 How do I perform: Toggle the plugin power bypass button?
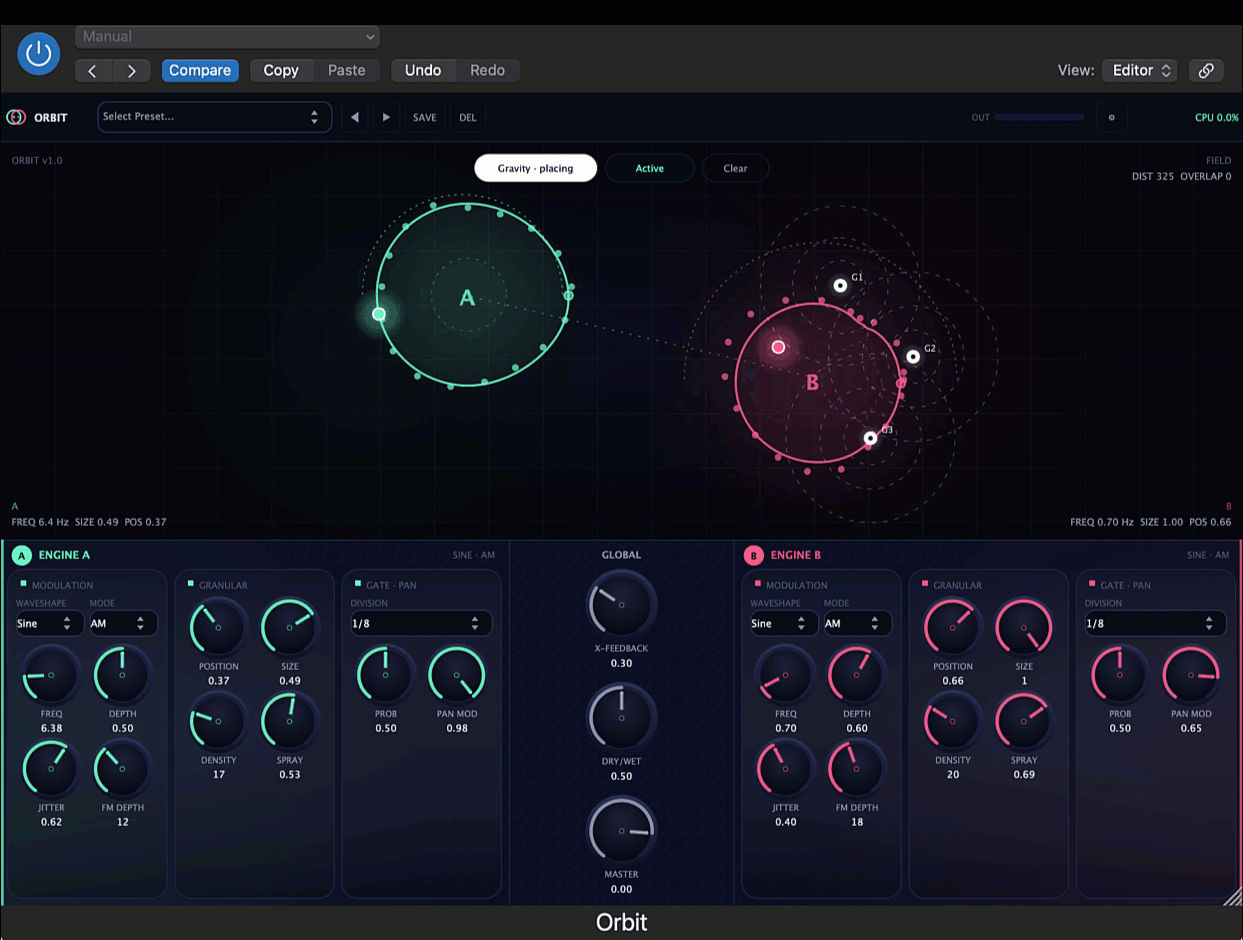(38, 54)
